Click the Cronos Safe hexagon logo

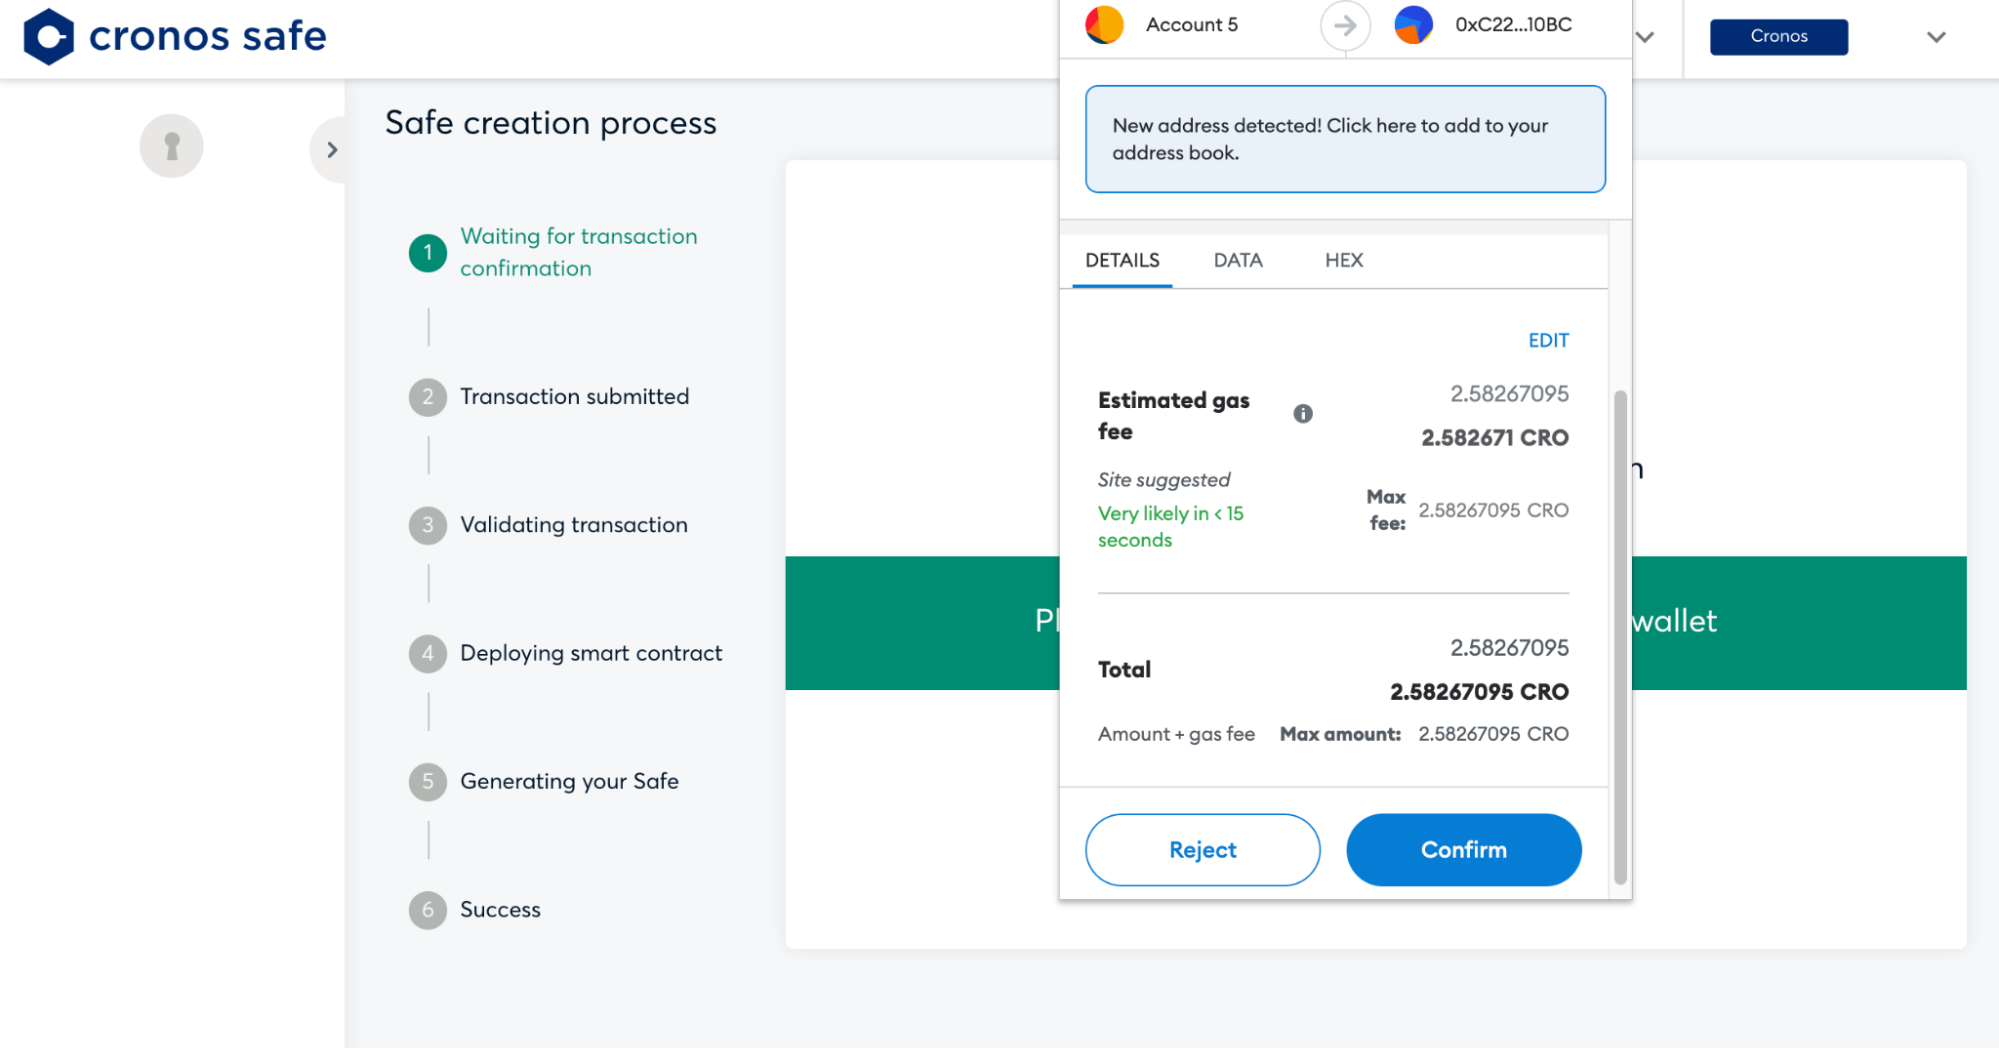click(48, 37)
